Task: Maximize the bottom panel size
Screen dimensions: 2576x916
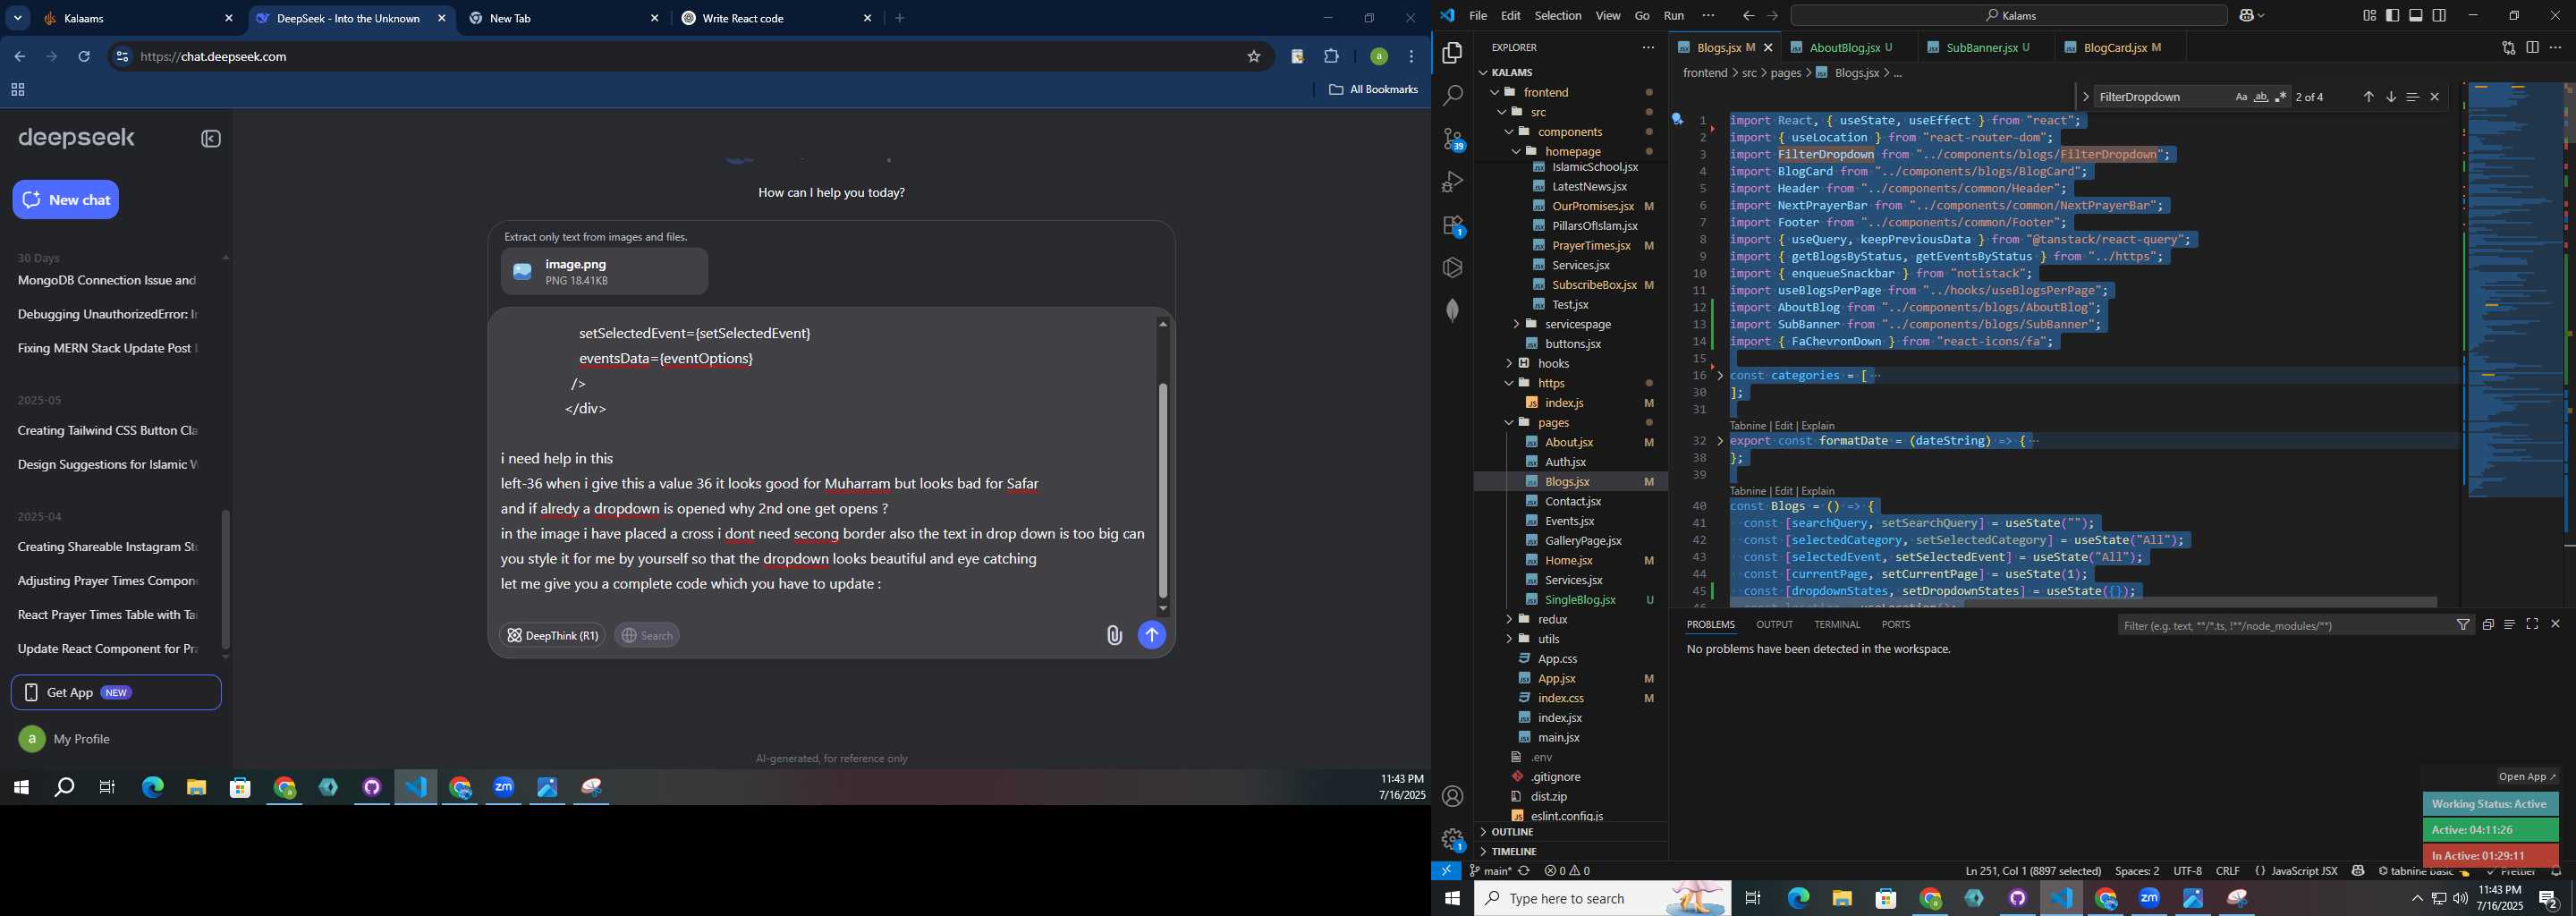Action: pyautogui.click(x=2532, y=625)
